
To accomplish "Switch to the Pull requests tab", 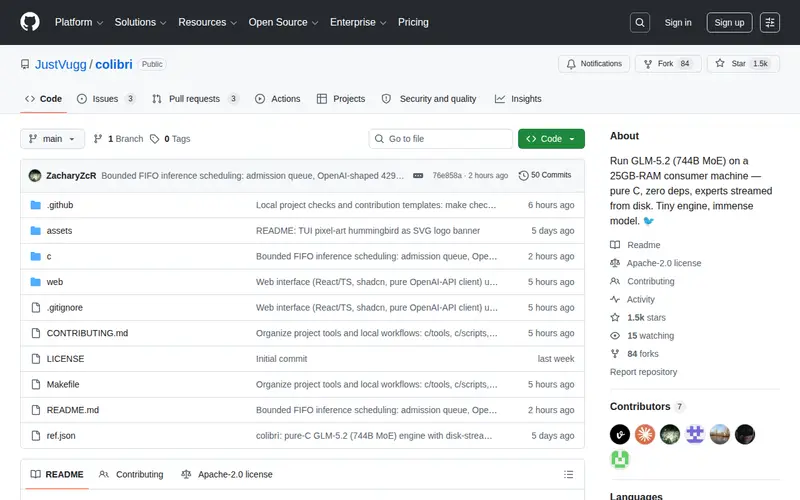I will pos(195,99).
